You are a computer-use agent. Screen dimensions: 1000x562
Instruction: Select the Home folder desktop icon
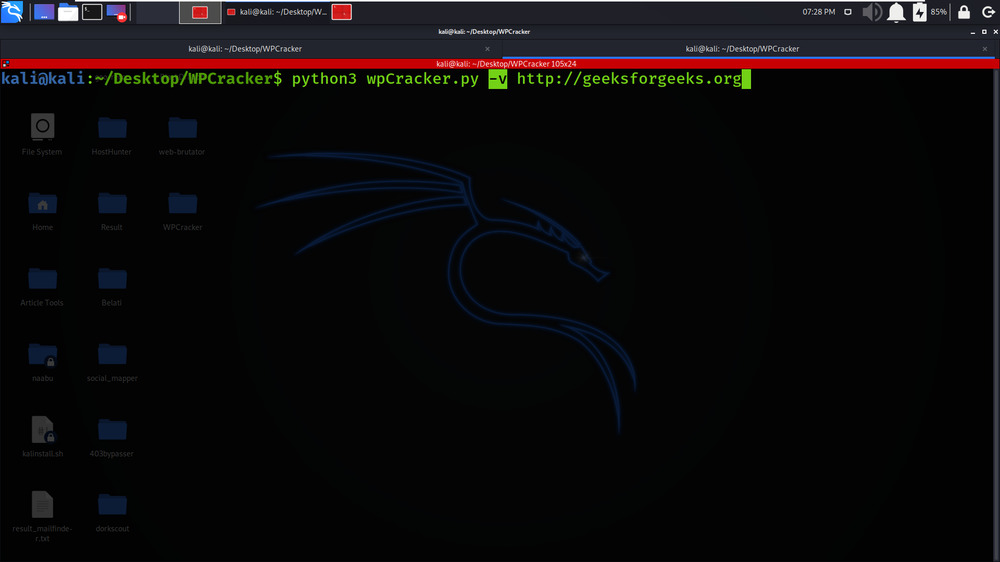pos(42,211)
